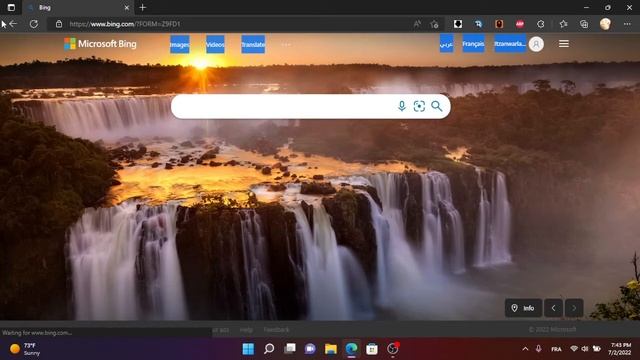Switch the language to Français
The image size is (640, 360).
click(x=473, y=44)
